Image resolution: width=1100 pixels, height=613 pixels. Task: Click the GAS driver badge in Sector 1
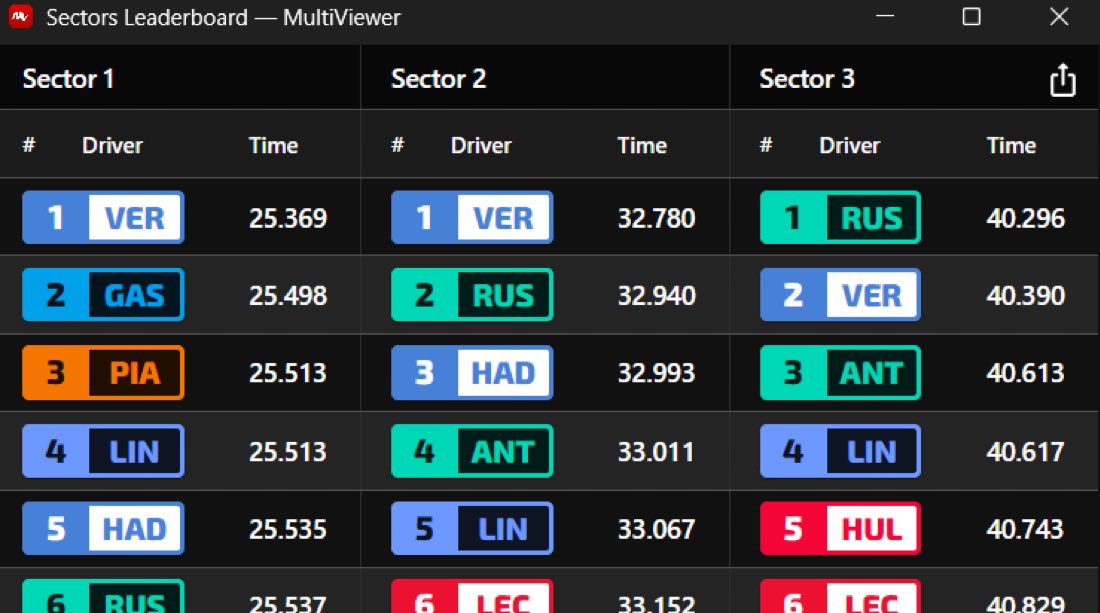(x=103, y=295)
